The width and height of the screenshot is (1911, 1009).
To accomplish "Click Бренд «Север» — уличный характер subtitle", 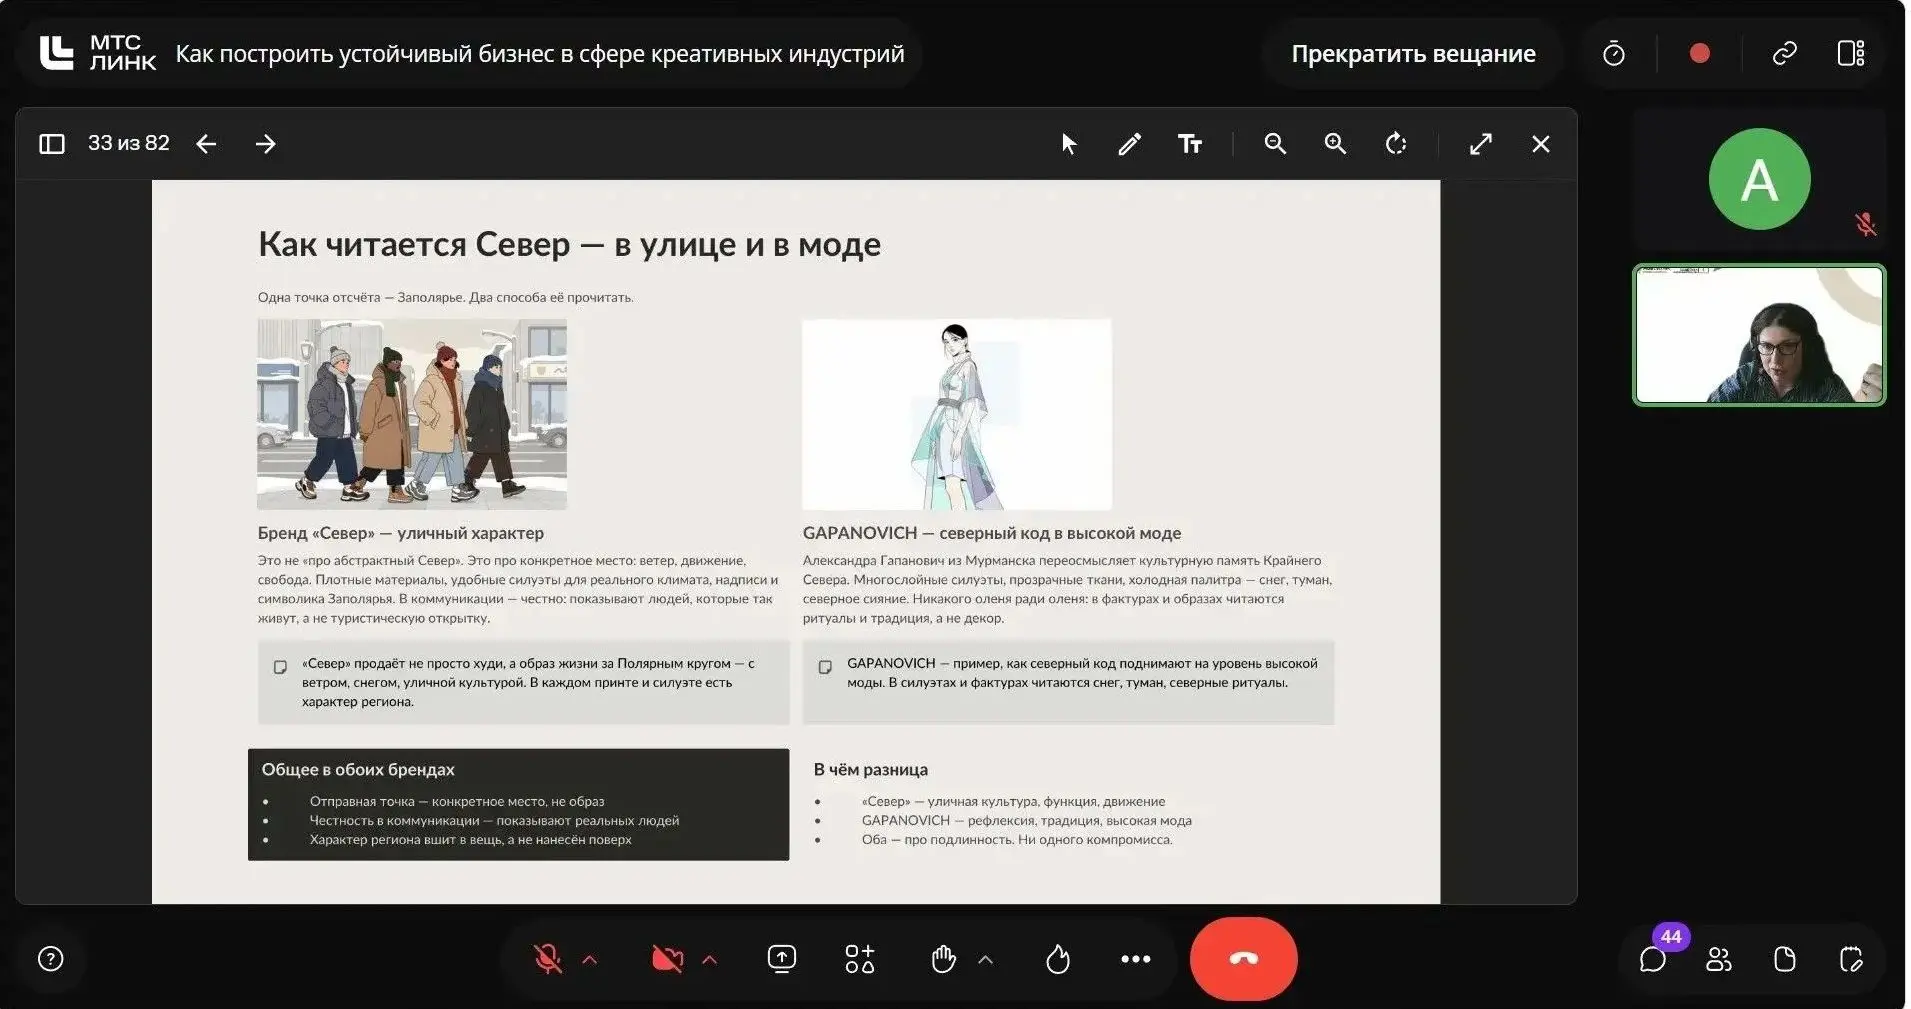I will (401, 533).
